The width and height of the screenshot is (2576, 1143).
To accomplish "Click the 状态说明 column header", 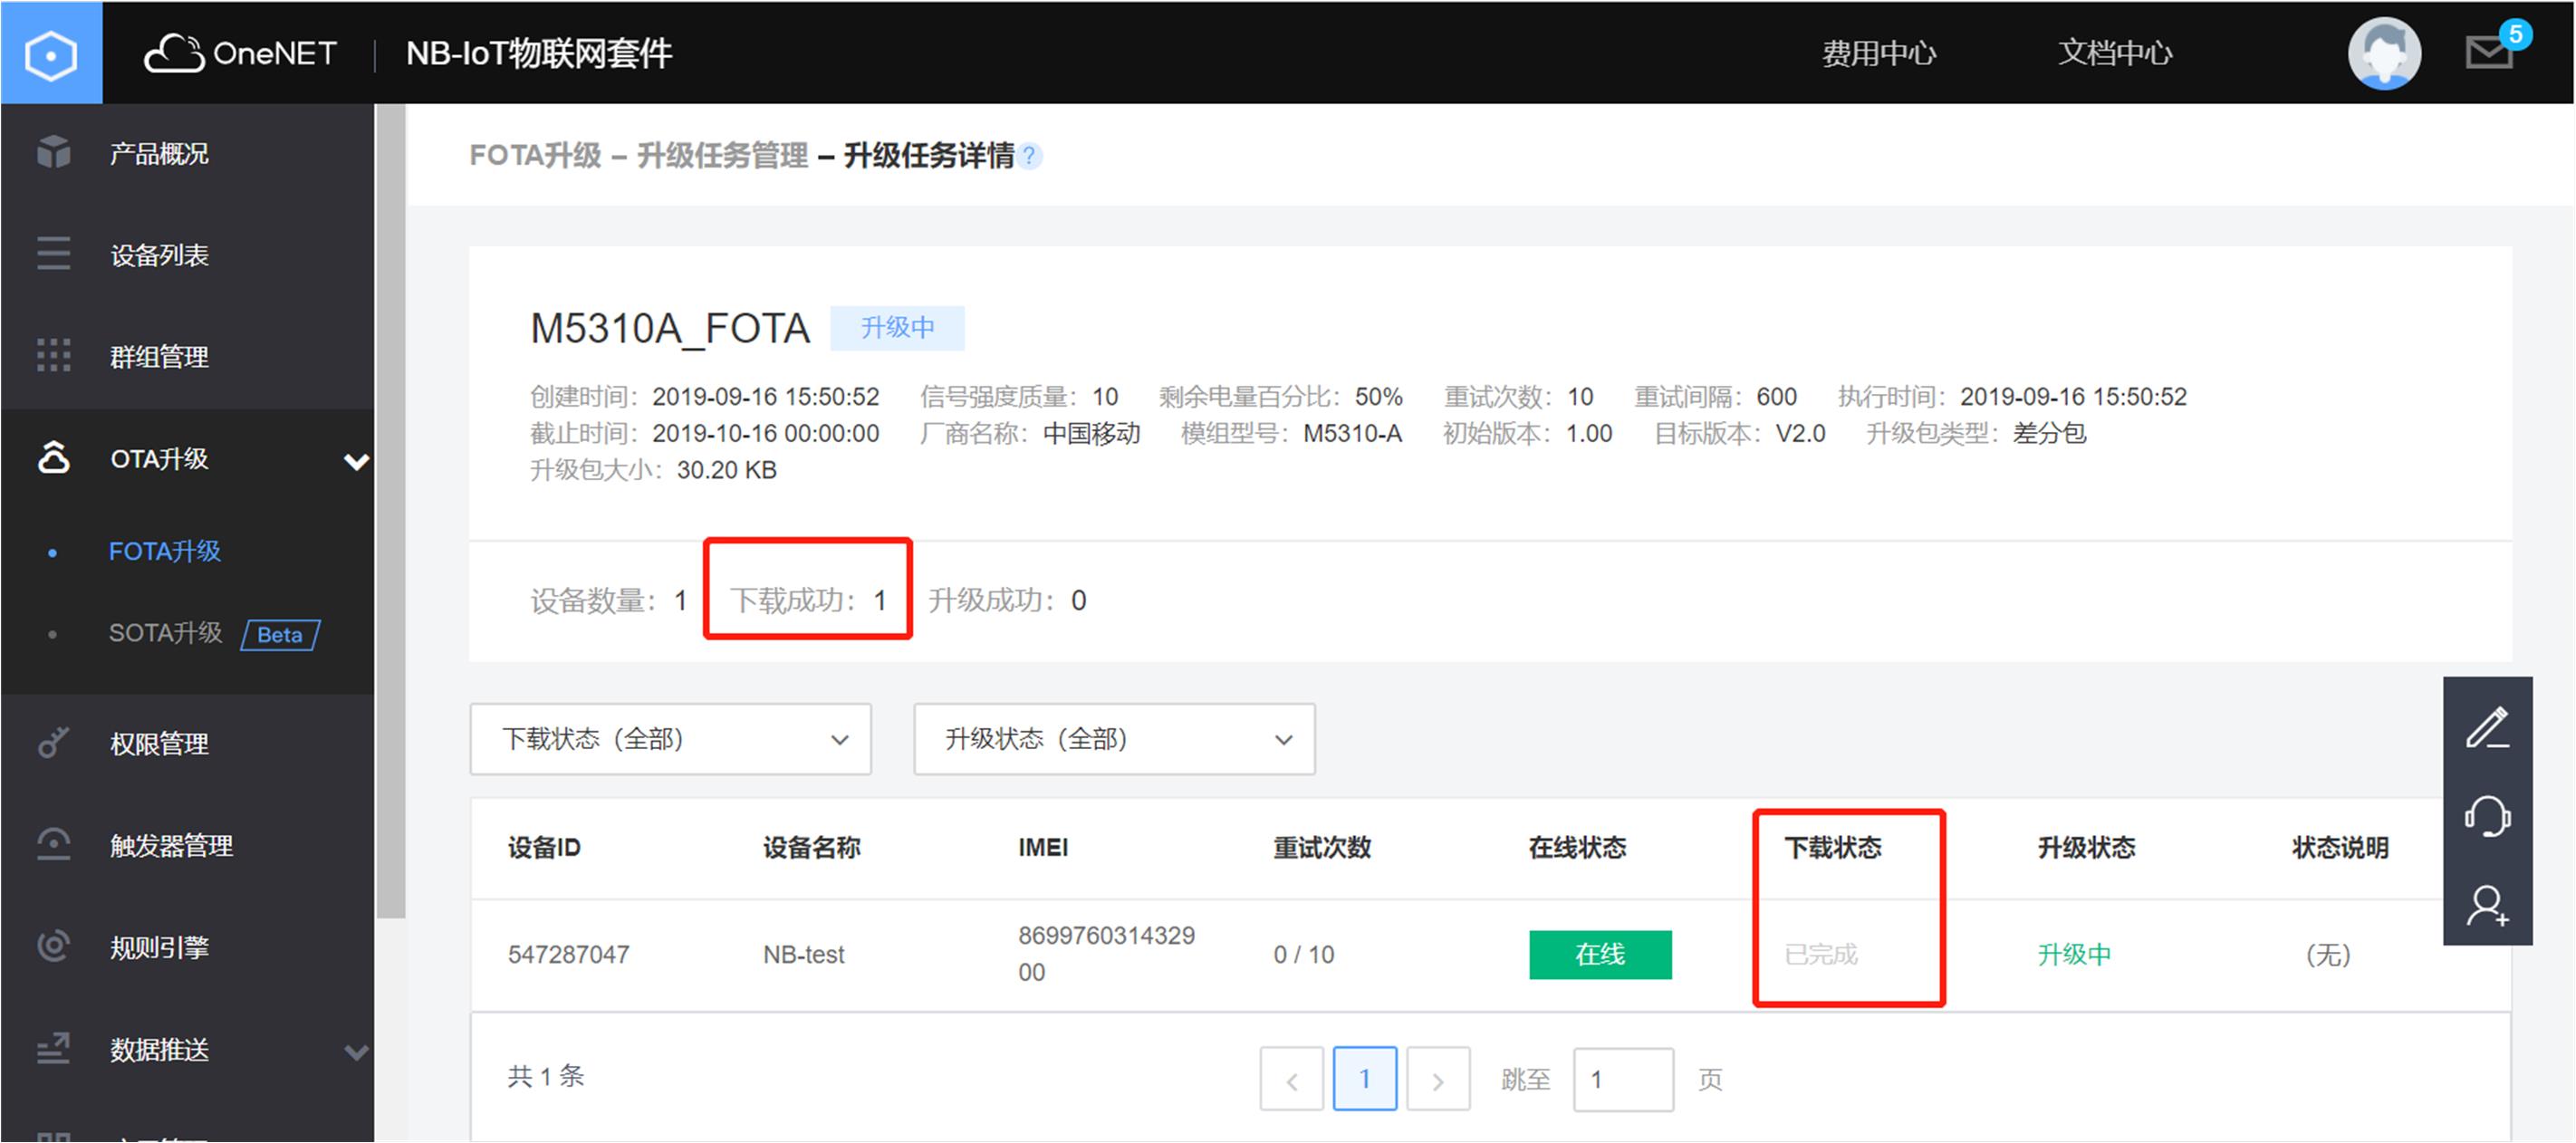I will point(2340,847).
